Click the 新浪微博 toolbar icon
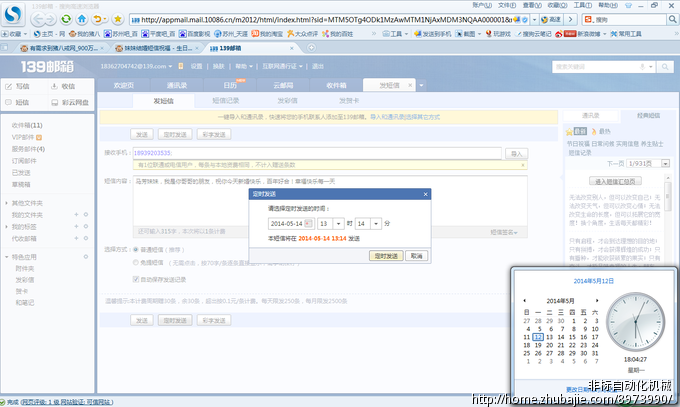 point(559,34)
